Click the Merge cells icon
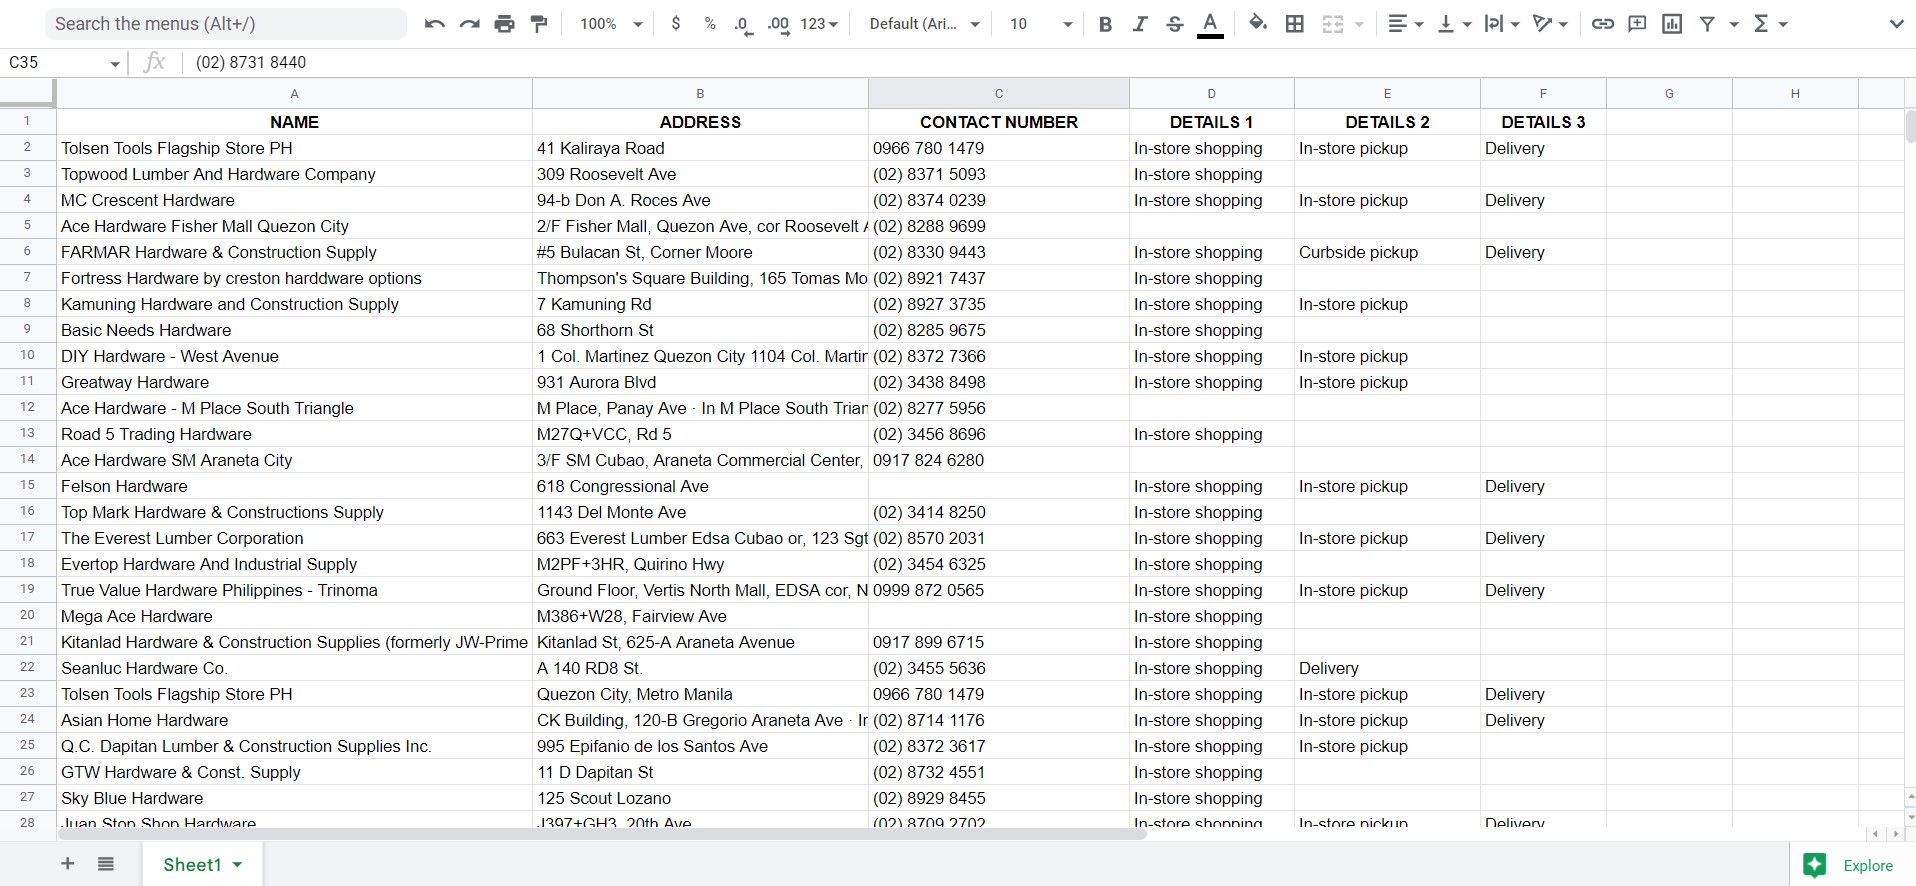The width and height of the screenshot is (1916, 886). (1332, 24)
